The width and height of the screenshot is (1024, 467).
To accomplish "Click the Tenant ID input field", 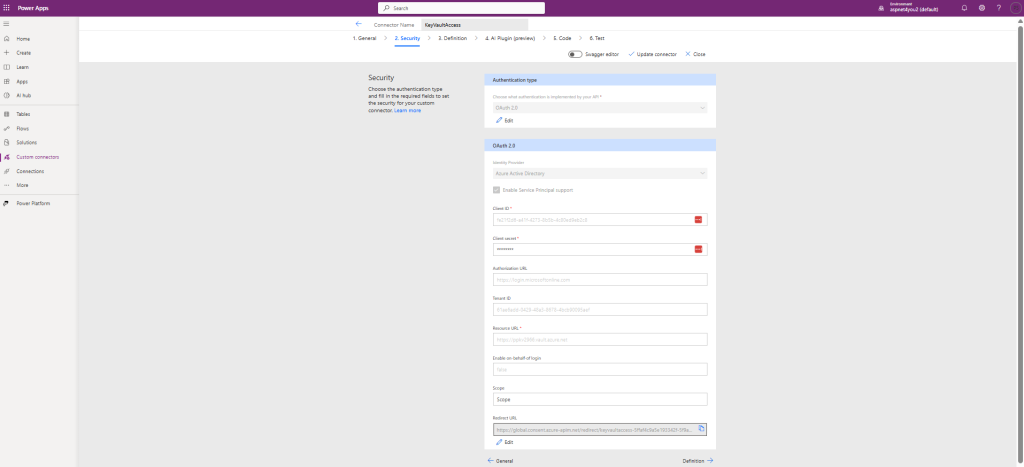I will click(x=600, y=310).
